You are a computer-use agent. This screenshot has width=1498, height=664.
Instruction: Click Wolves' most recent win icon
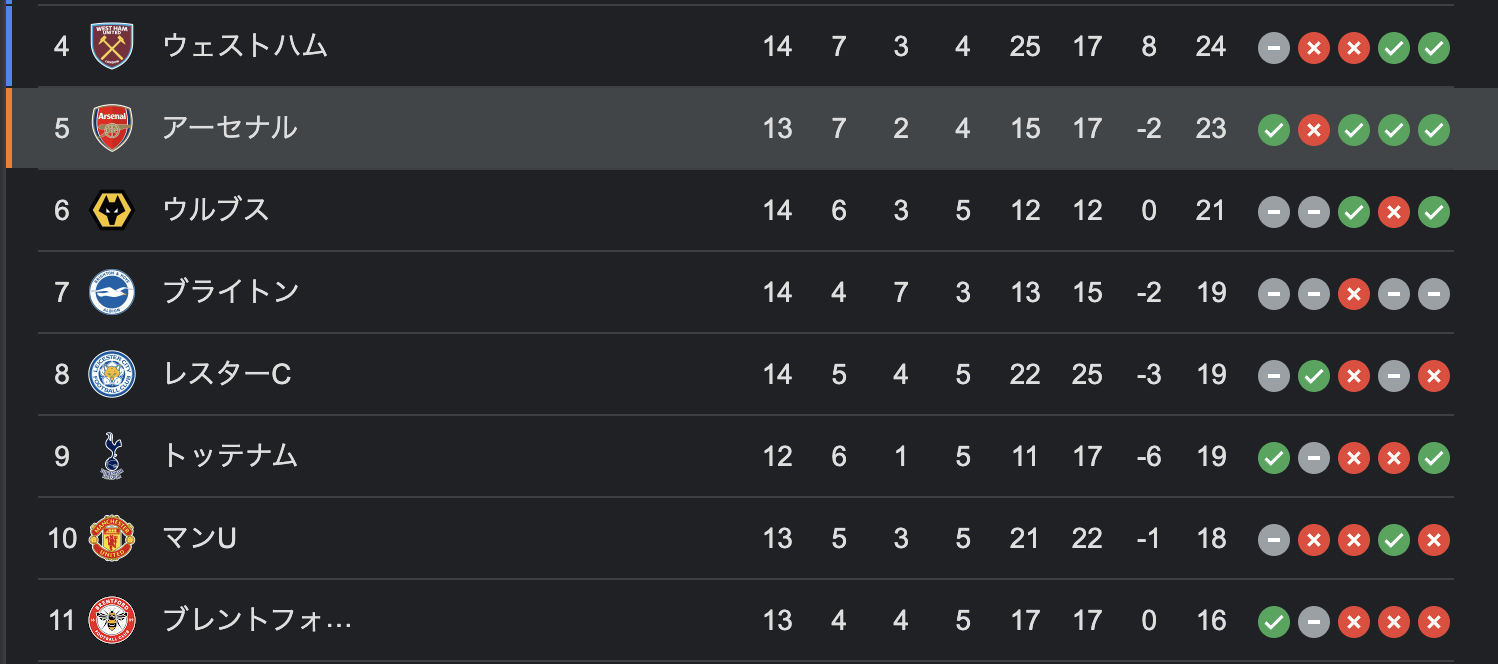point(1433,211)
